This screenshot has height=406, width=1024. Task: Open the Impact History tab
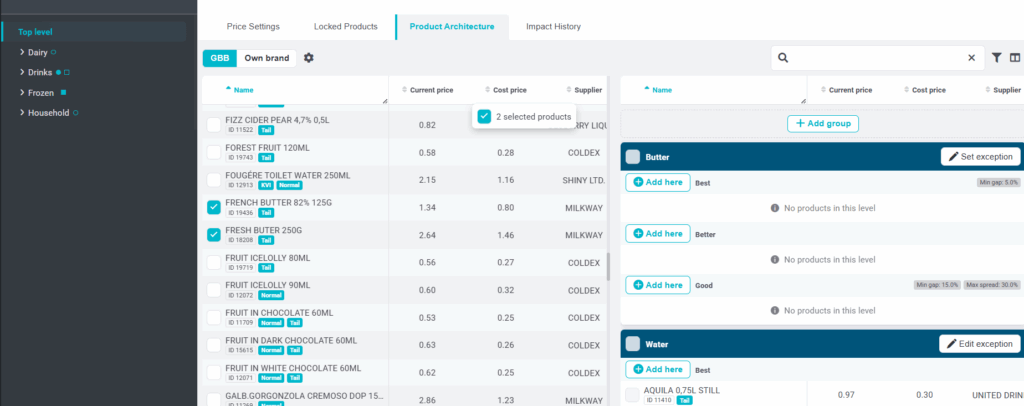553,26
